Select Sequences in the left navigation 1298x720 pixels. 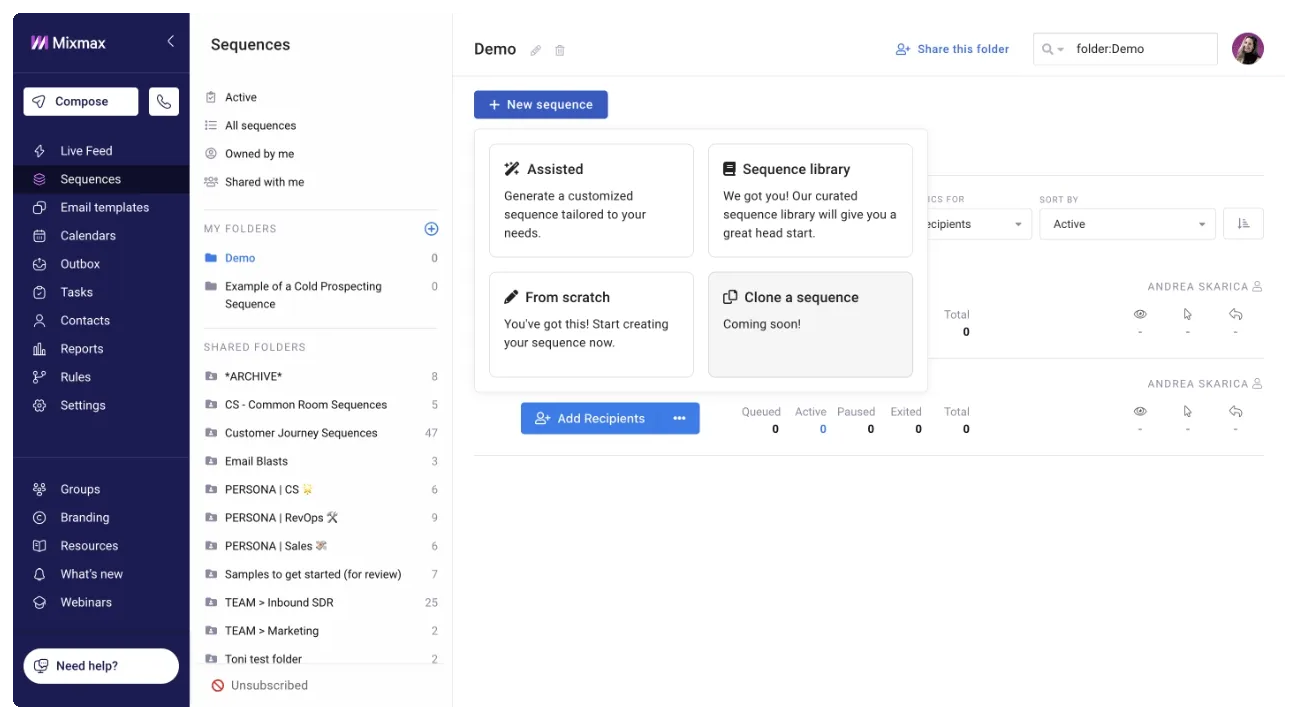pos(101,179)
